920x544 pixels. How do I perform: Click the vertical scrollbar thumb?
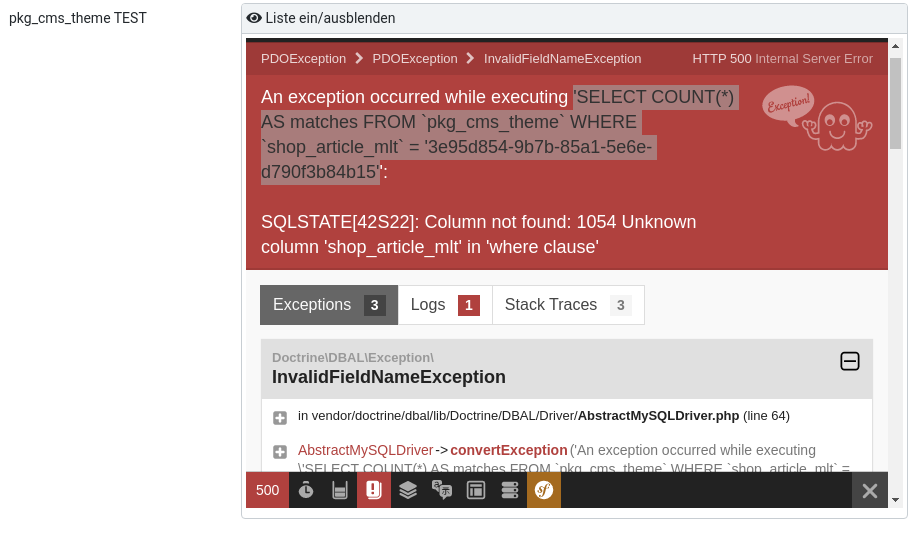[895, 103]
